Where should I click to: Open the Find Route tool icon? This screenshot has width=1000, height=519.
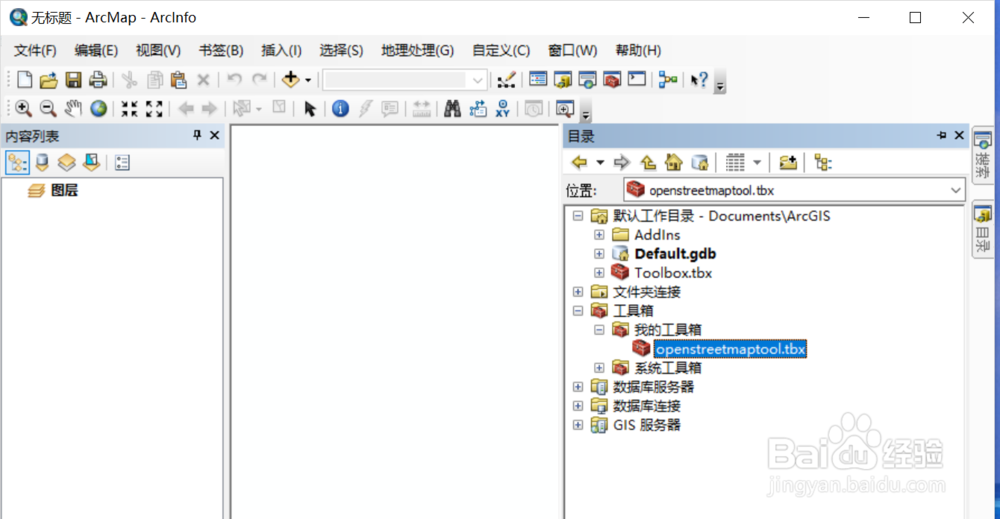[x=478, y=108]
